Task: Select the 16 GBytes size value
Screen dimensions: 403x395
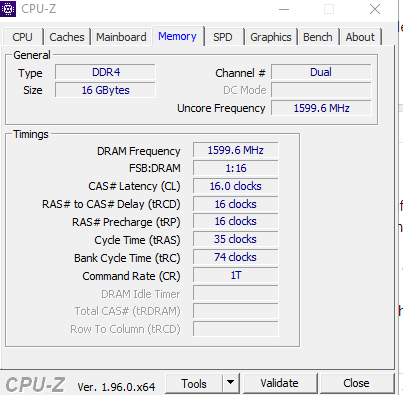Action: point(105,90)
